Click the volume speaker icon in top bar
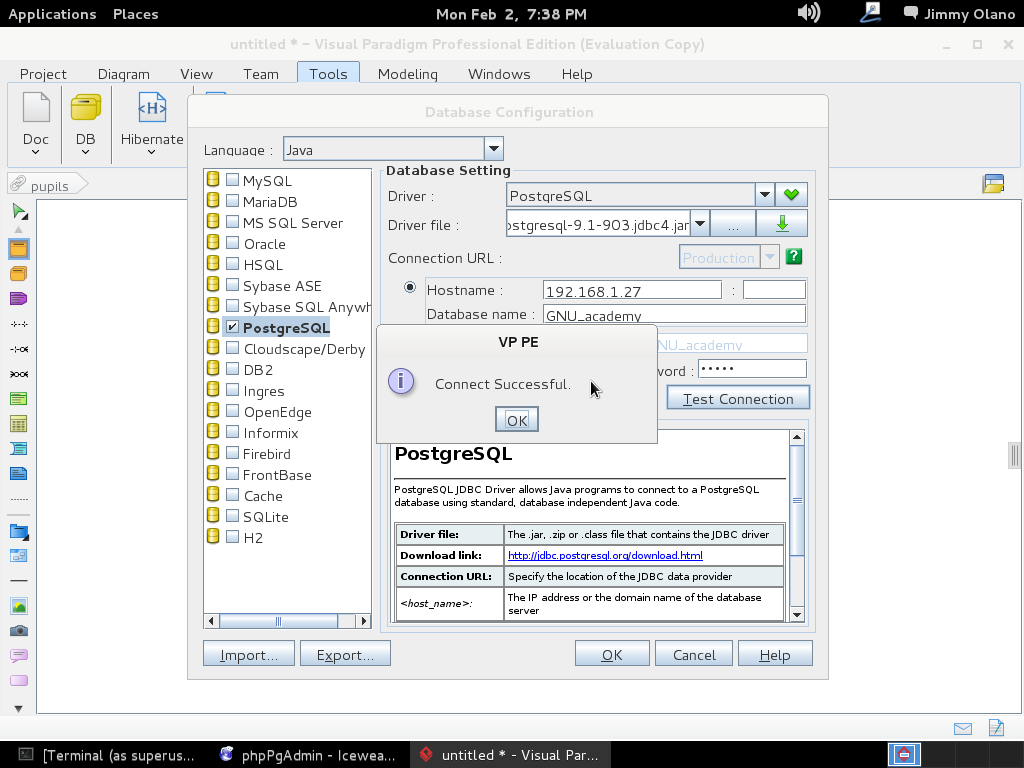The width and height of the screenshot is (1024, 768). pos(808,13)
